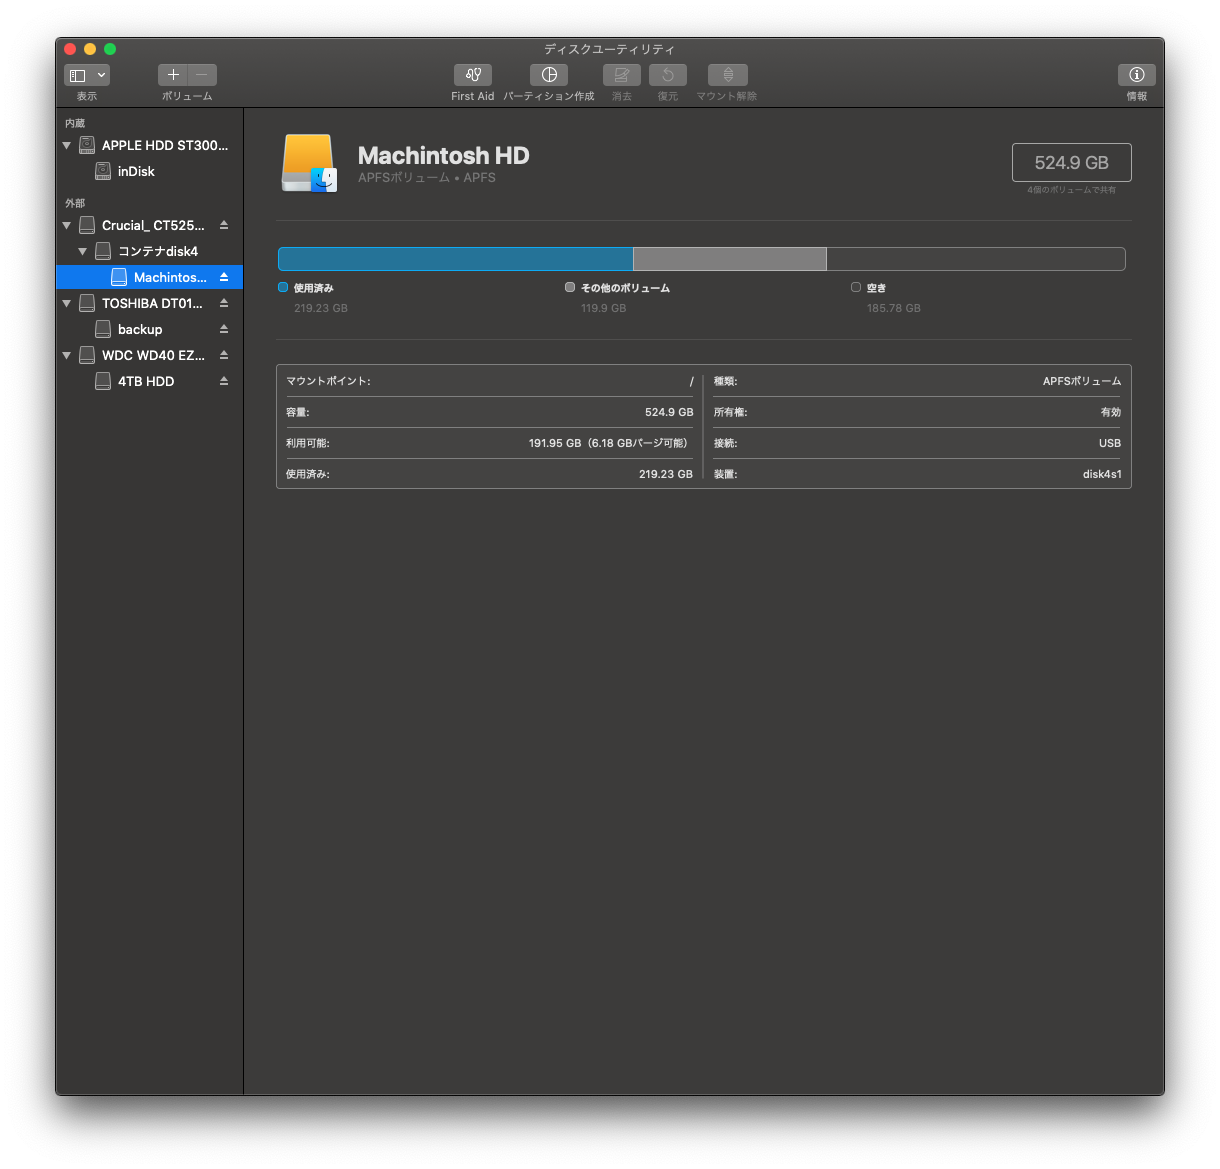Eject the Crucial_CT525 drive
Viewport: 1220px width, 1169px height.
[224, 225]
